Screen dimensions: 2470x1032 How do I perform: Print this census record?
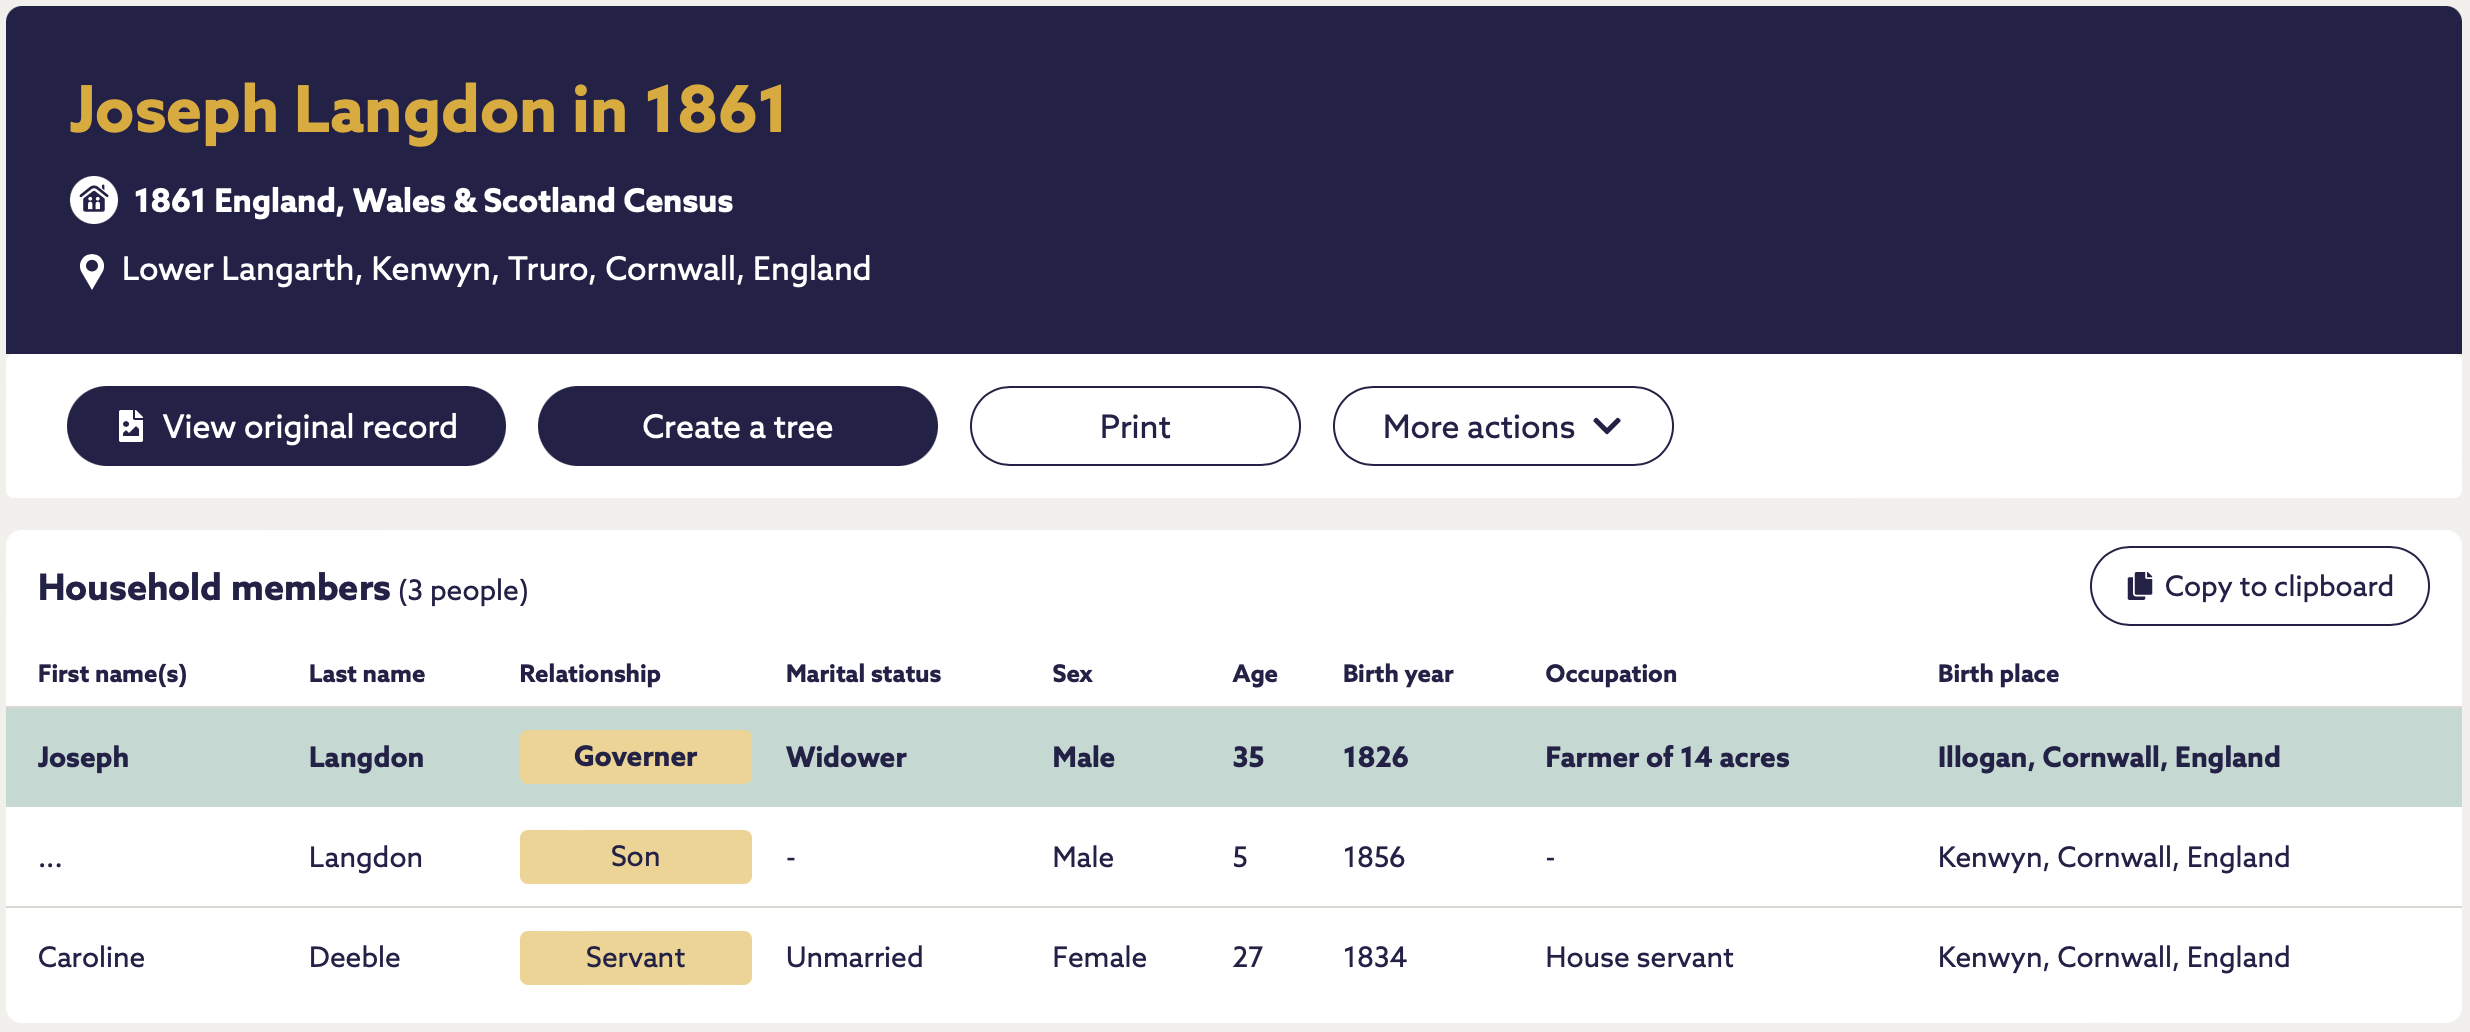pos(1135,426)
